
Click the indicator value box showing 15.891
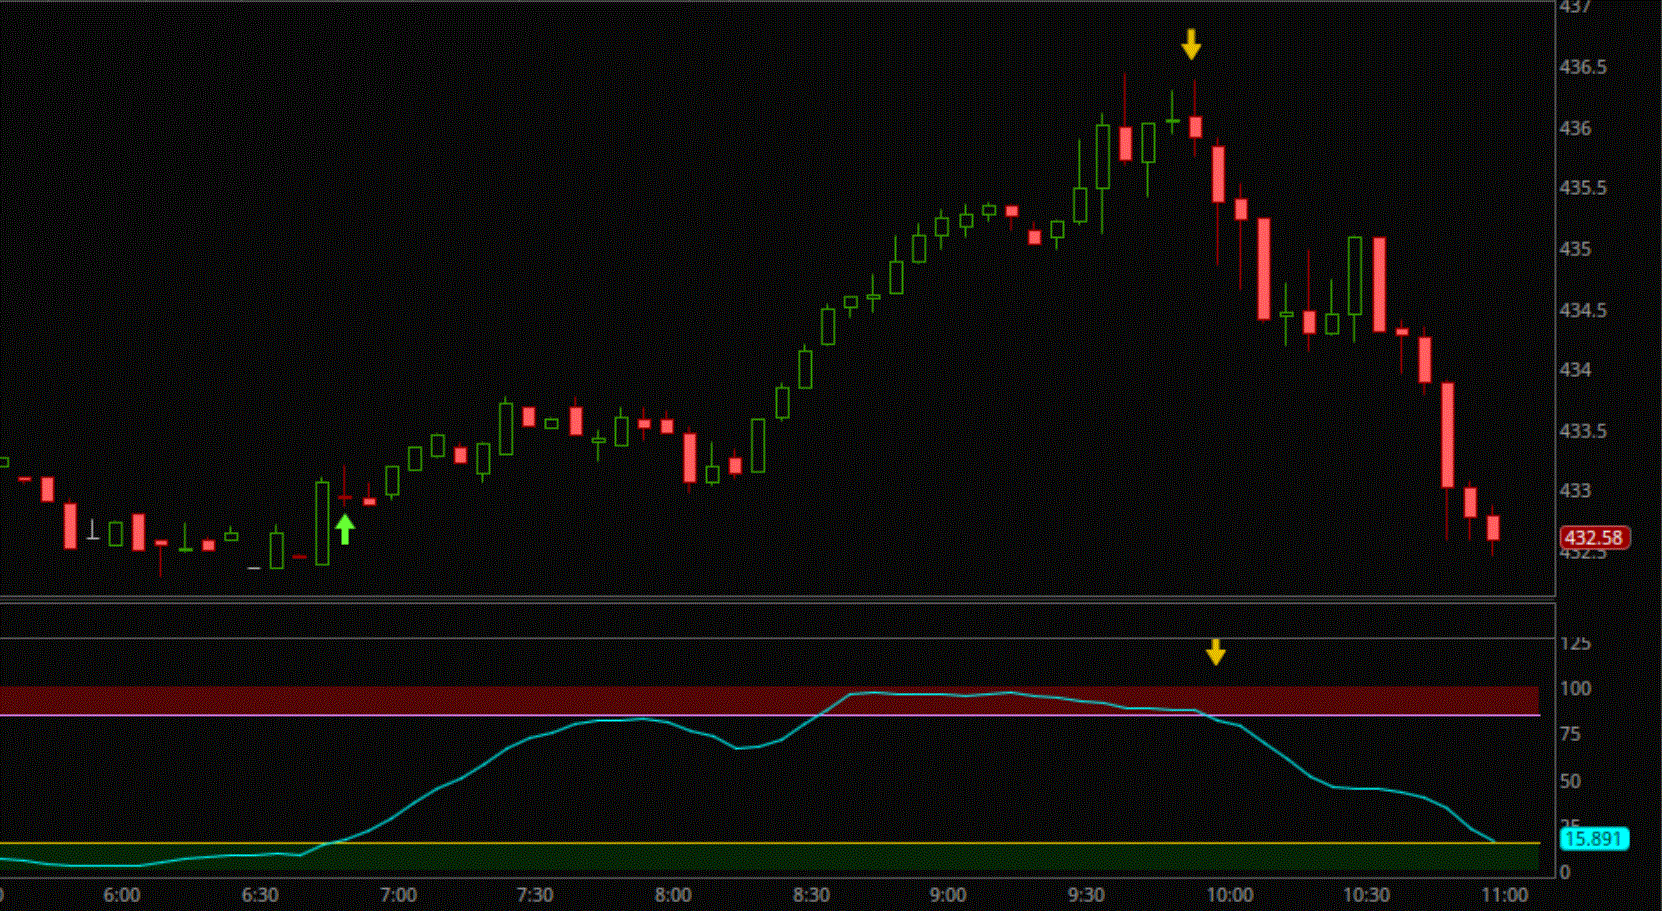1596,839
